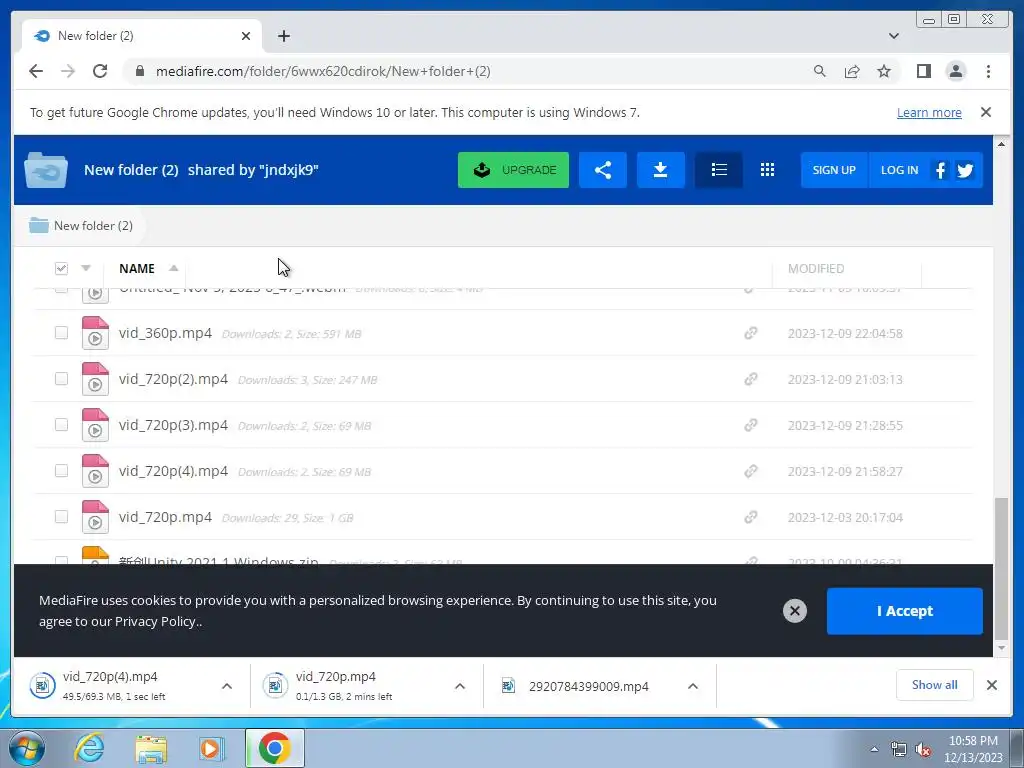Open the side panel icon
1024x768 pixels.
[923, 71]
